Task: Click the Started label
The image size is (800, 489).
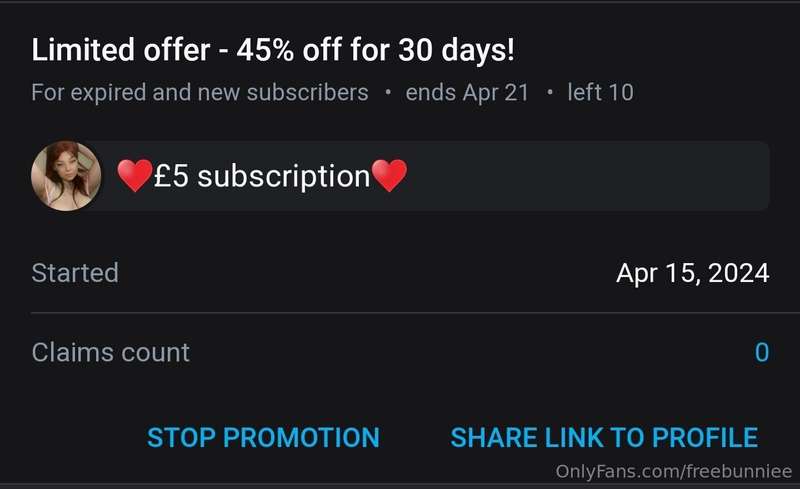Action: 75,273
